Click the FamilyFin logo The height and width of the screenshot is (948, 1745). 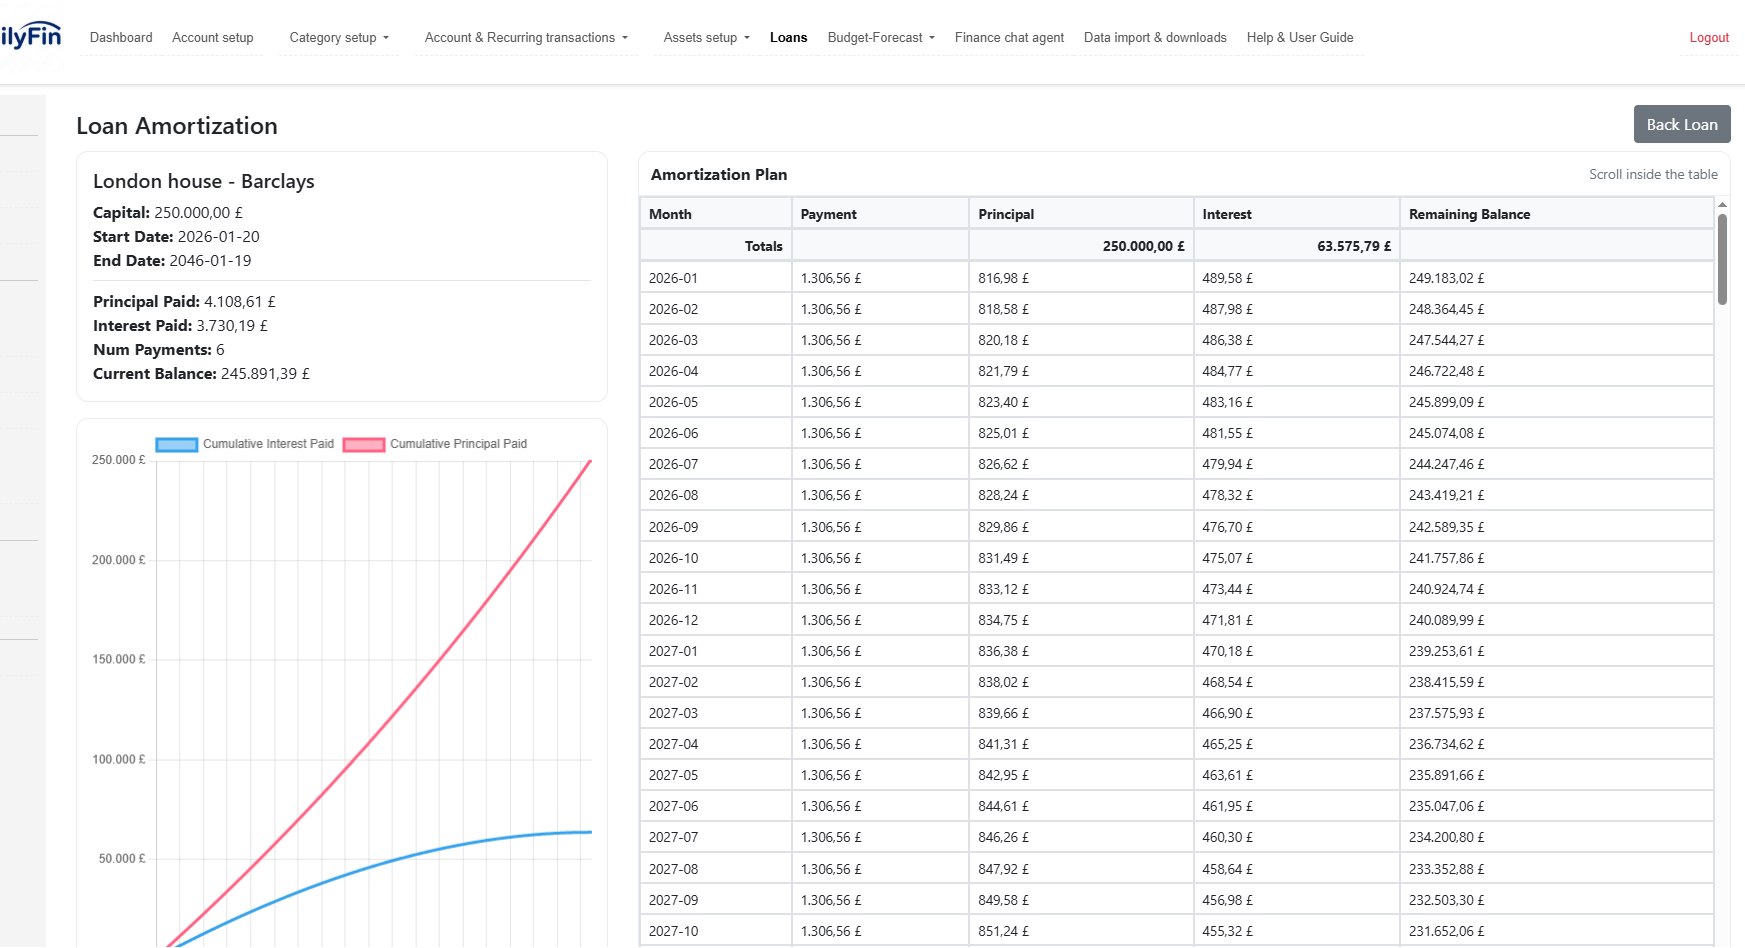(30, 36)
